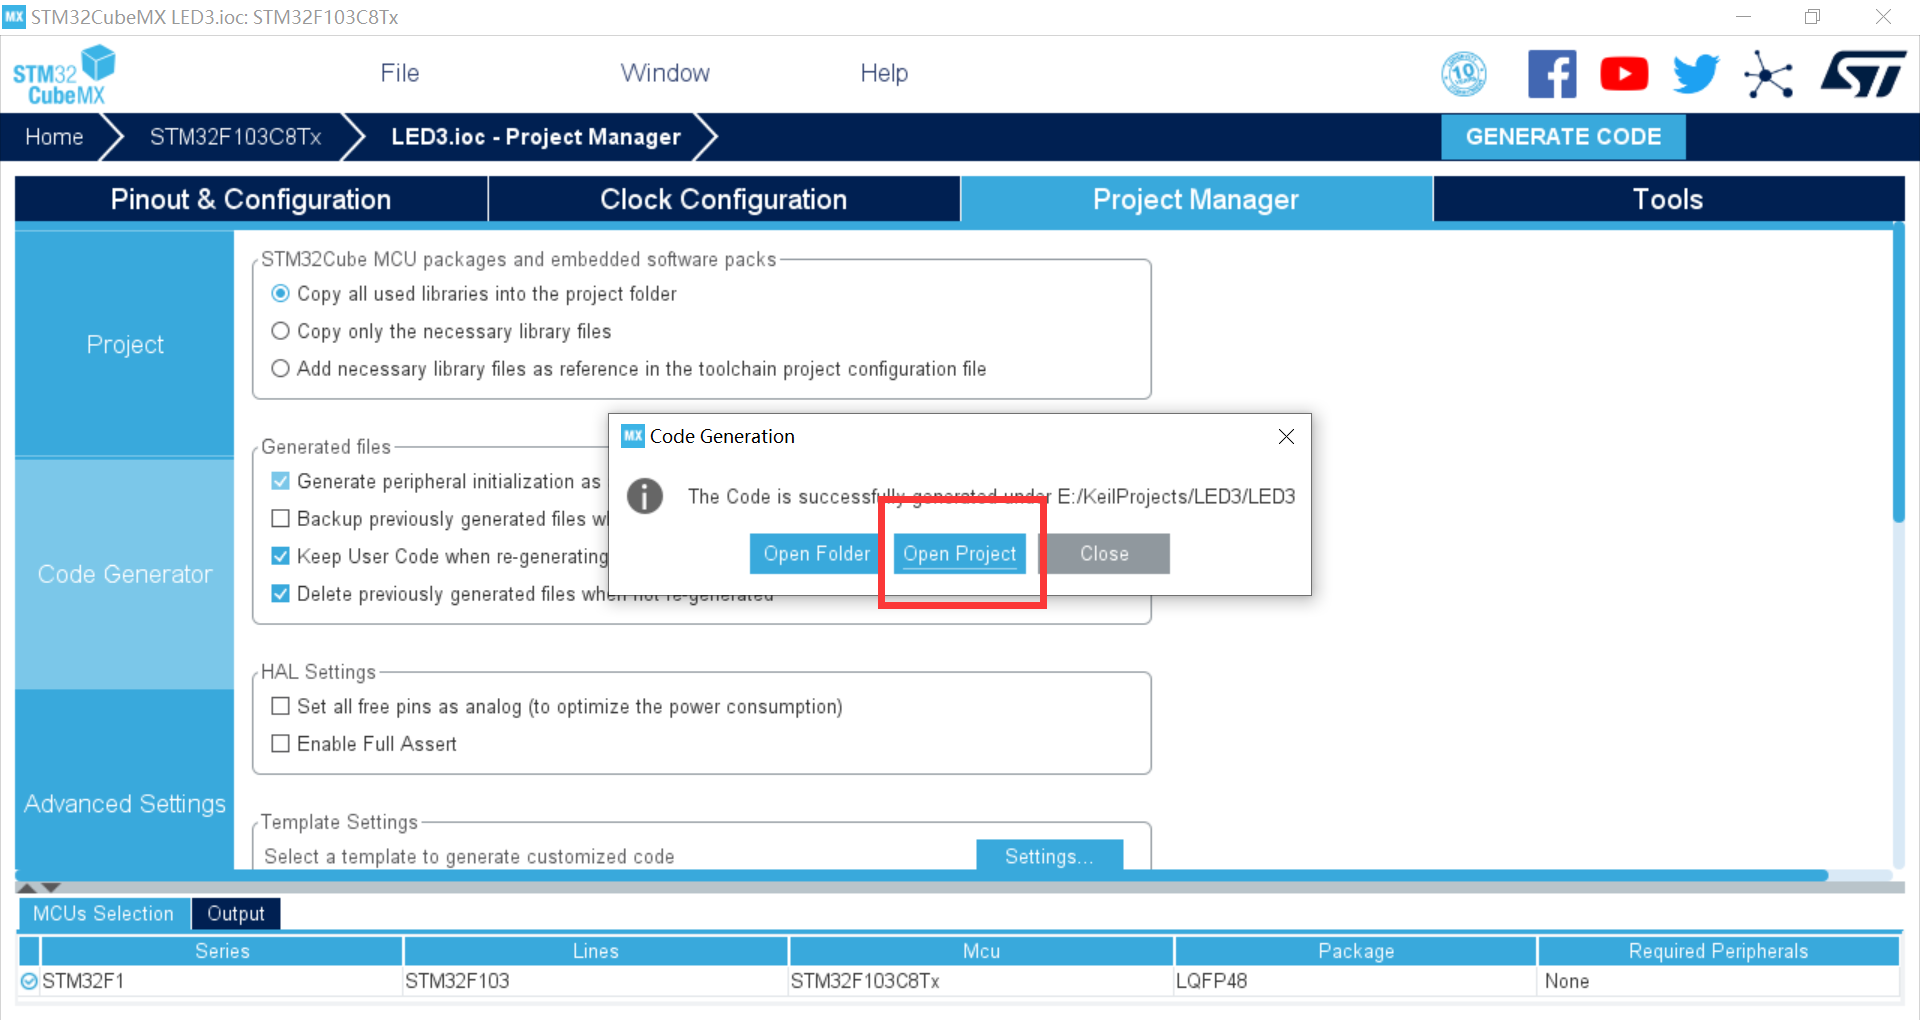Click LED3.ioc - Project Manager breadcrumb
The width and height of the screenshot is (1920, 1020).
(536, 137)
